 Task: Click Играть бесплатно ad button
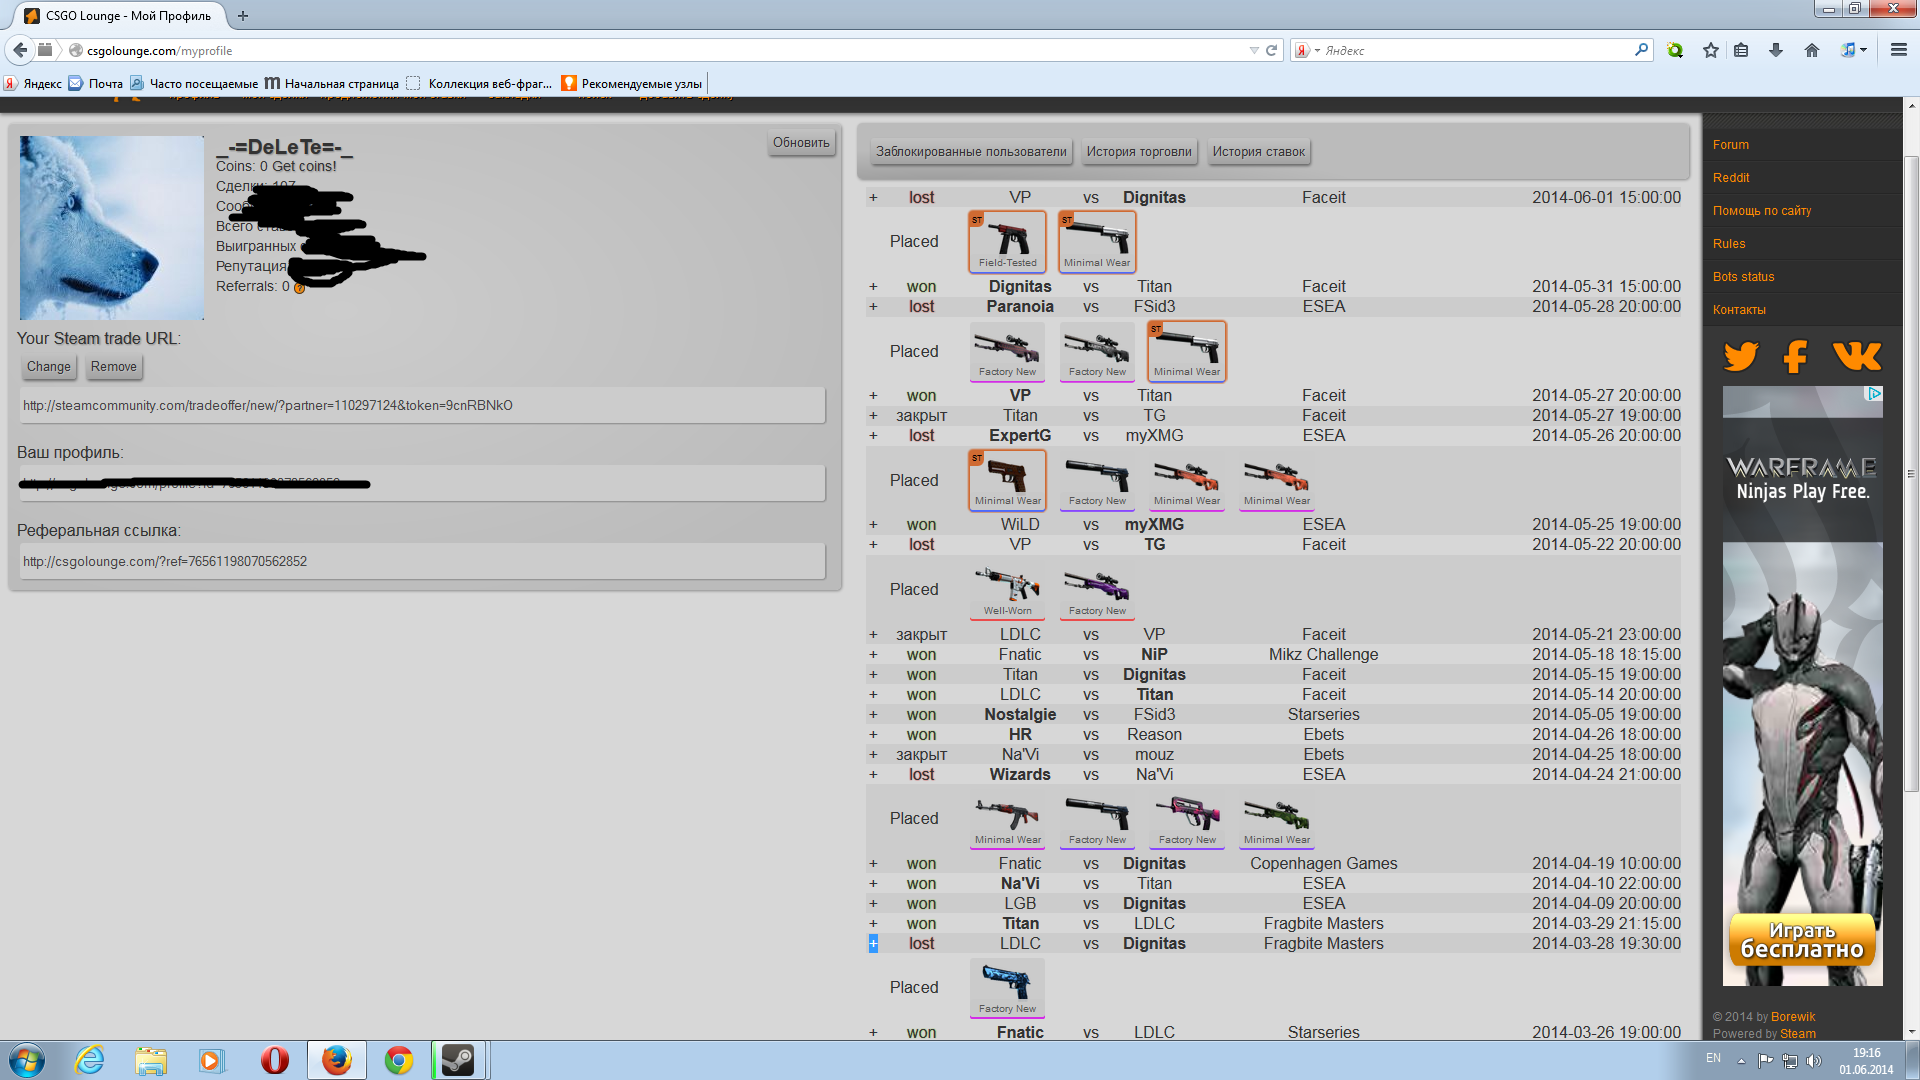pyautogui.click(x=1802, y=941)
